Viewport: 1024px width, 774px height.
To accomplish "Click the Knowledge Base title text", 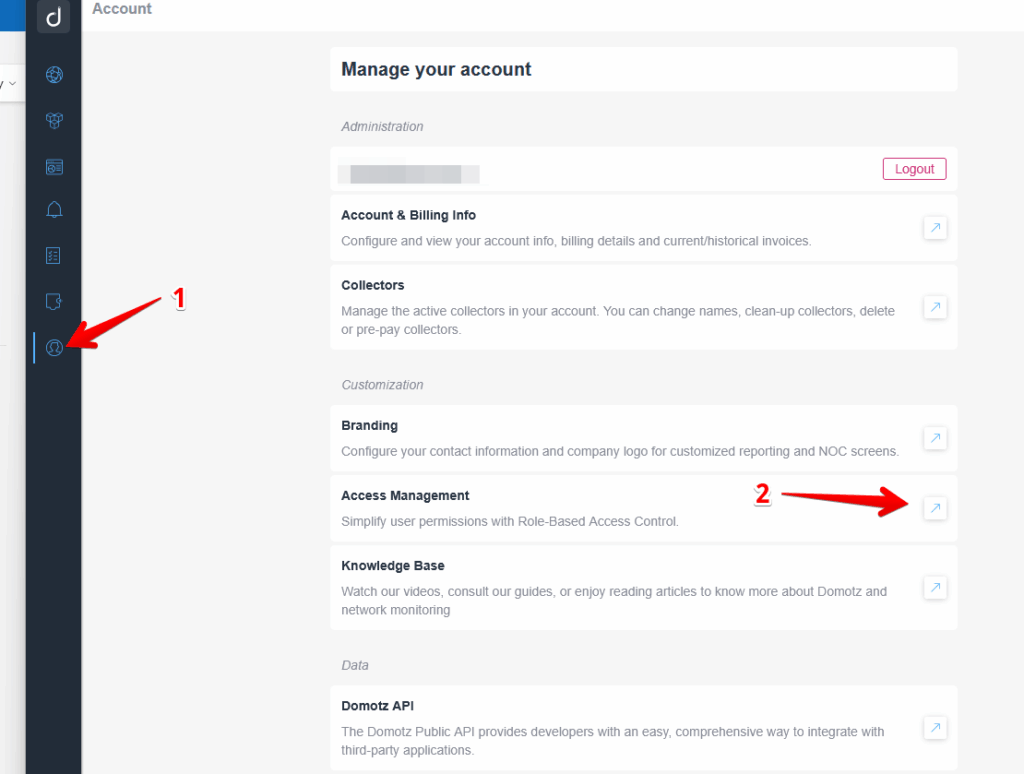I will pos(392,566).
